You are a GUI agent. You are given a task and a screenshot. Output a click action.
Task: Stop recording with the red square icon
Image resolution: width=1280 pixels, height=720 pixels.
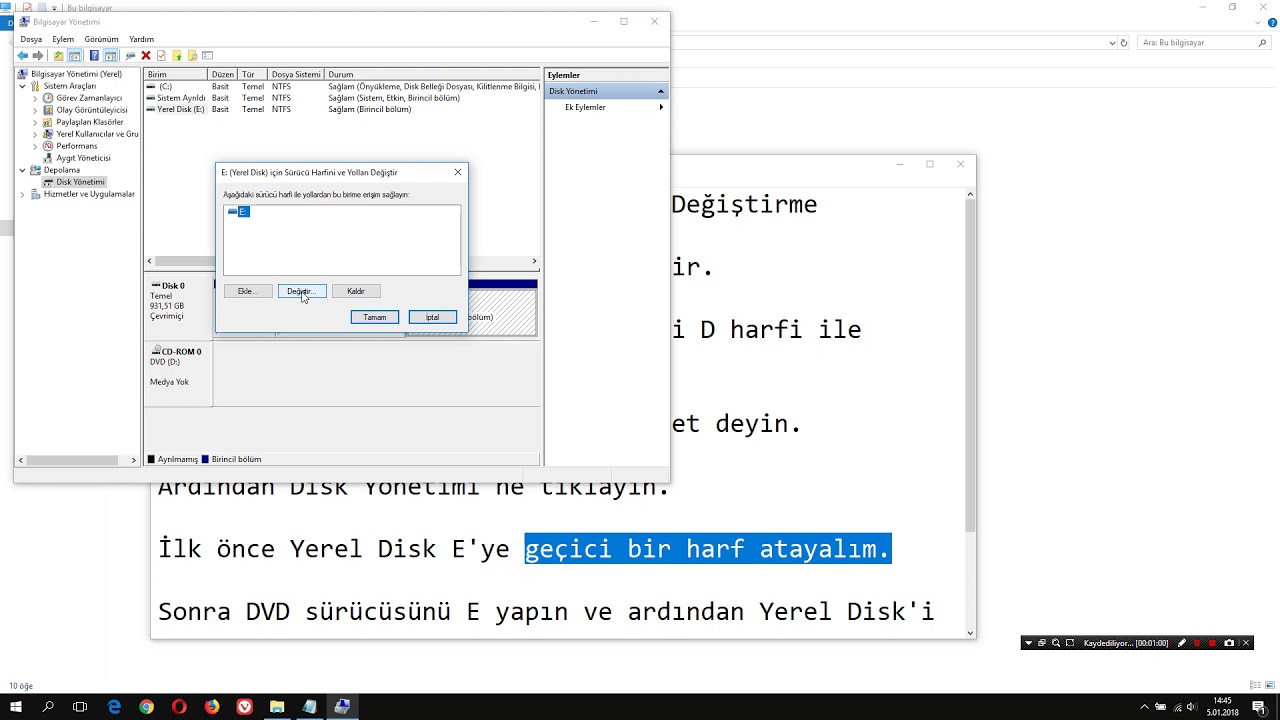point(1212,643)
